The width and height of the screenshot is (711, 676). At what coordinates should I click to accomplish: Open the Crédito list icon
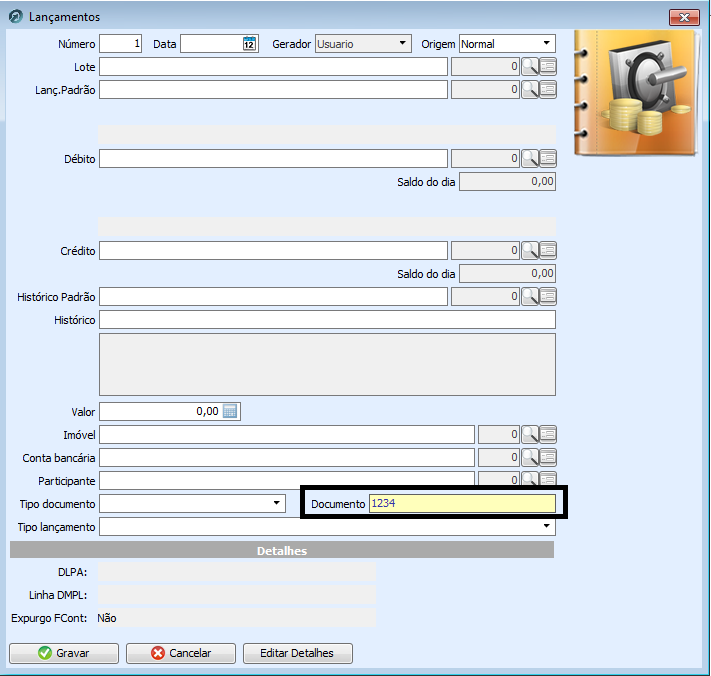pyautogui.click(x=548, y=250)
